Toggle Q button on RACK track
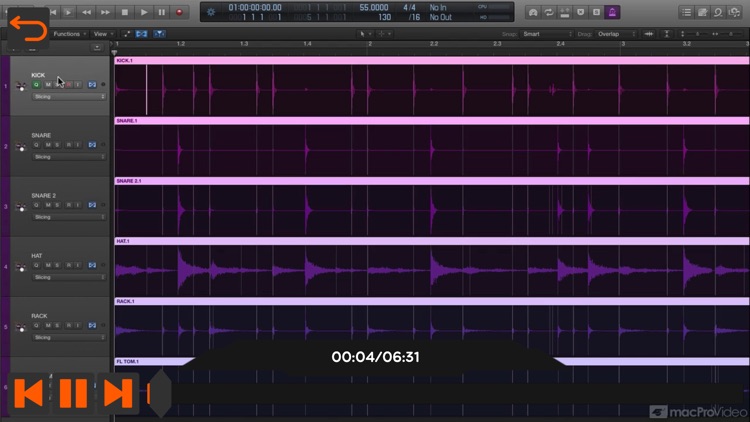 click(x=36, y=326)
